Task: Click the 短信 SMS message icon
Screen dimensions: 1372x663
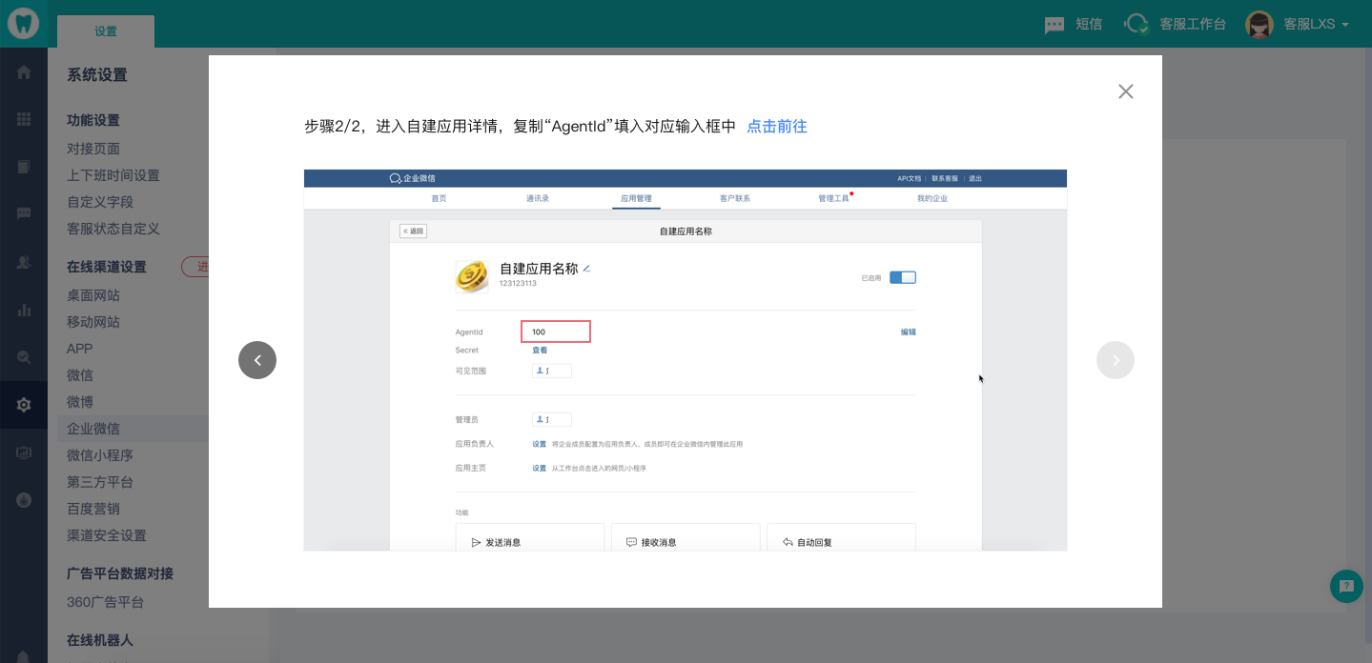Action: pos(1054,24)
